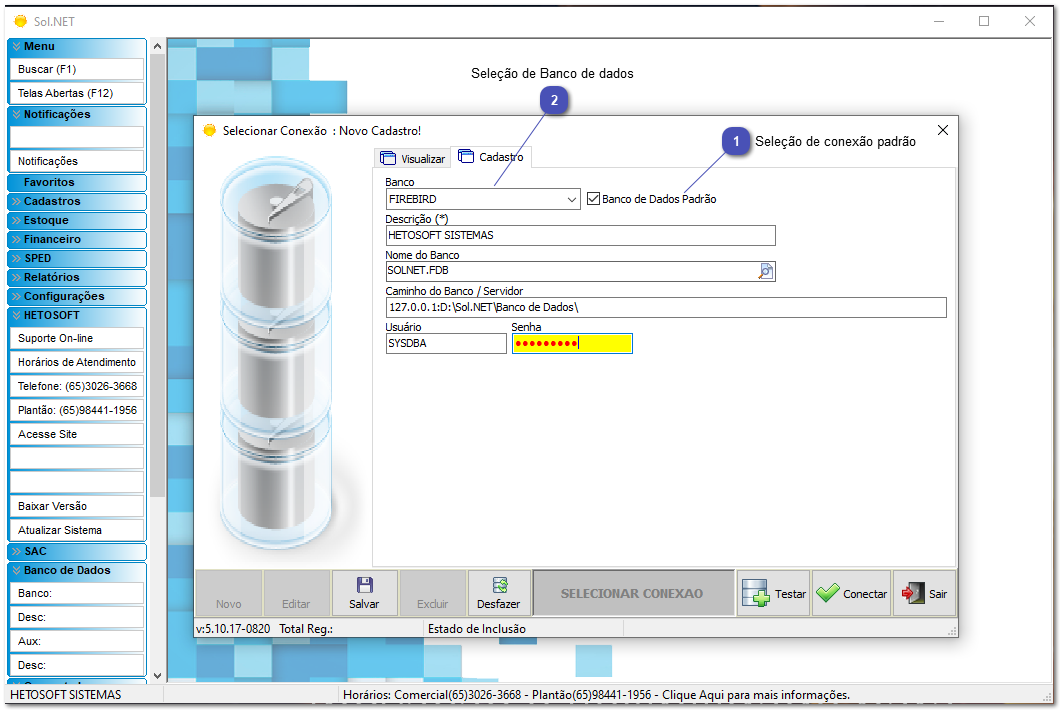Click the Salvar save icon
This screenshot has width=1063, height=713.
pos(364,585)
